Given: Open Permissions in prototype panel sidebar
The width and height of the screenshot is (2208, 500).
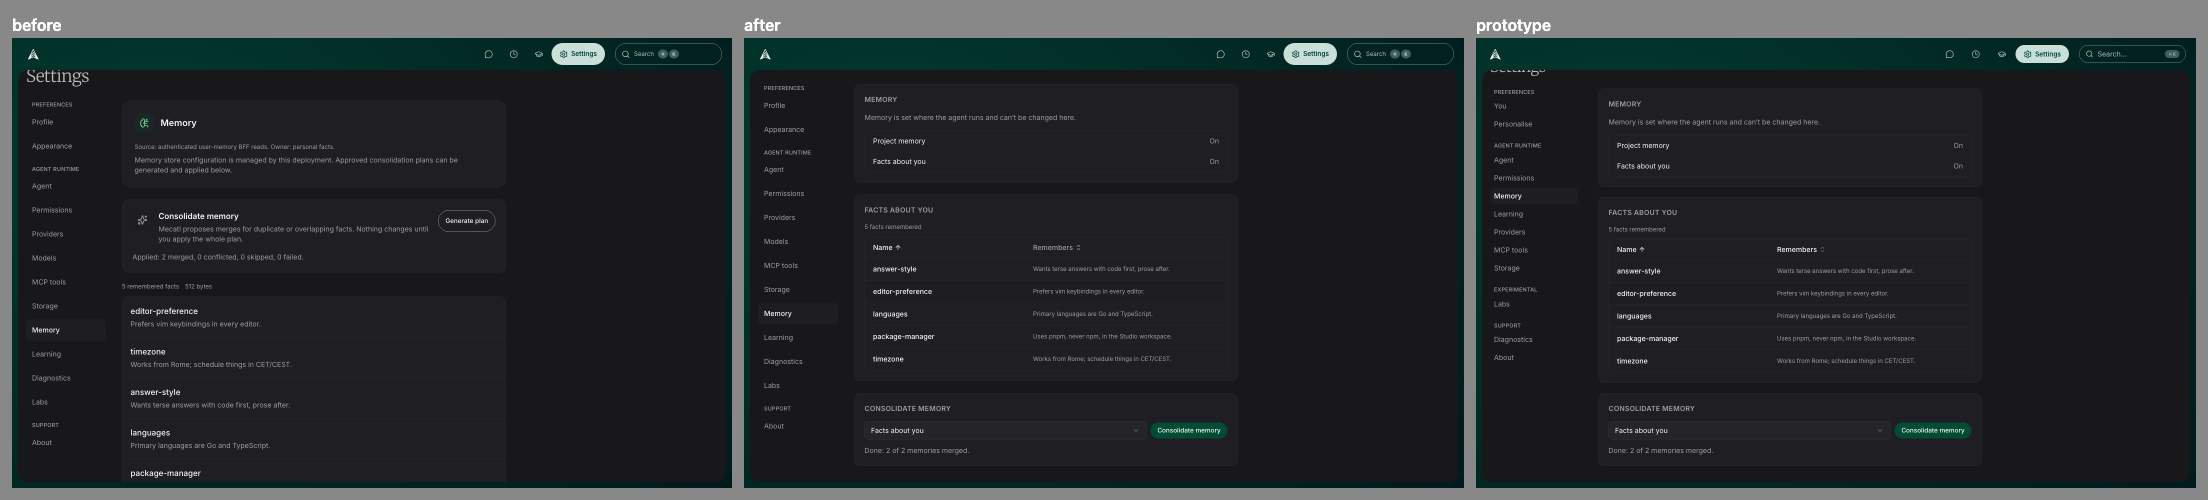Looking at the screenshot, I should [x=1533, y=178].
